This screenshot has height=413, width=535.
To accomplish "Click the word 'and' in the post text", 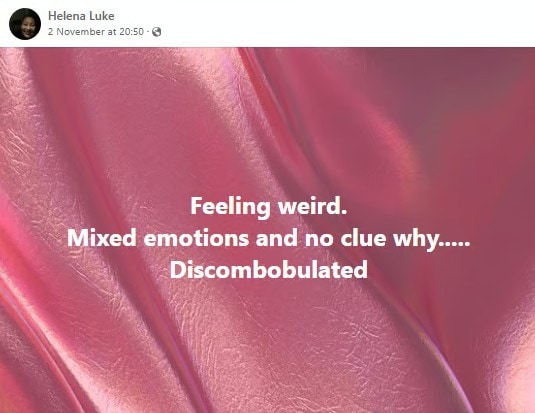I will pos(277,238).
